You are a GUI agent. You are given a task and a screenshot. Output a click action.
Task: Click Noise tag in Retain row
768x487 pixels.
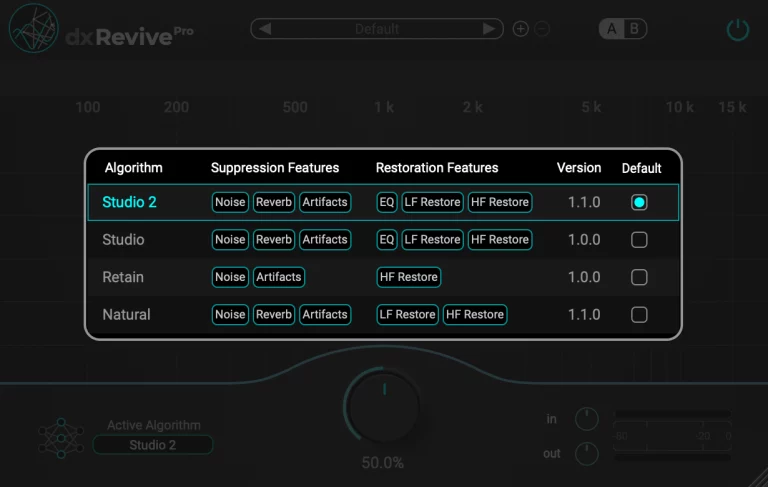point(230,277)
